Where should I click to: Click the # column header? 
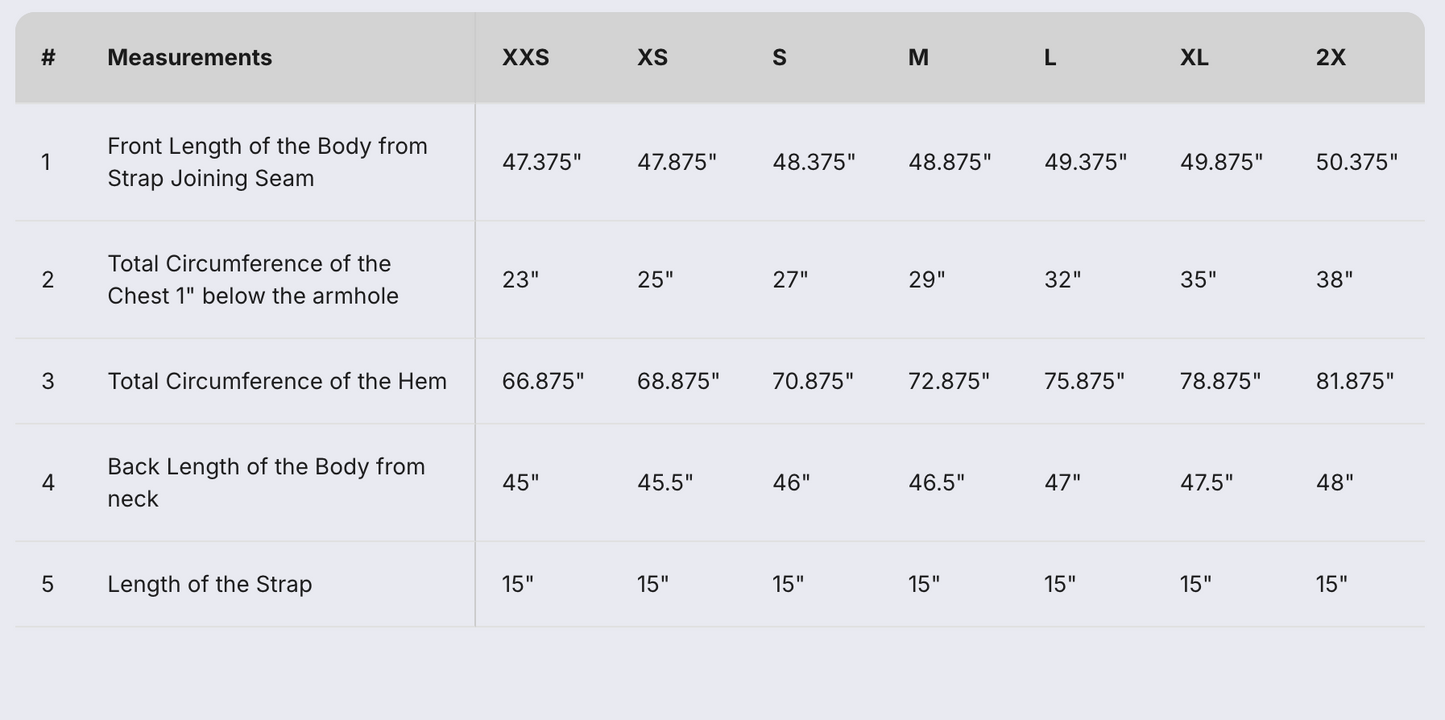[48, 58]
